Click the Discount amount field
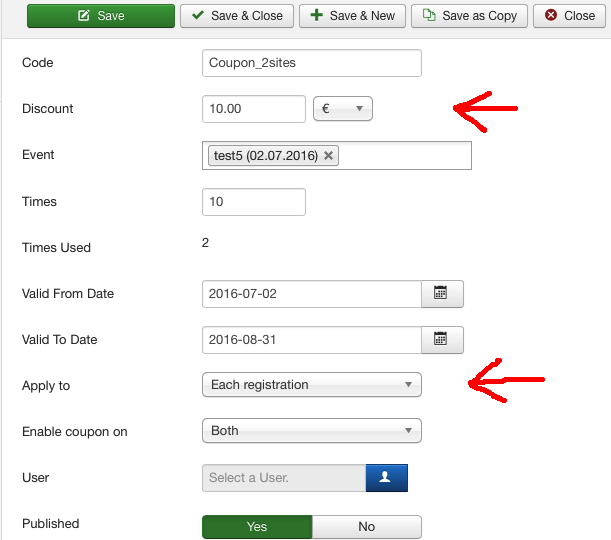Viewport: 611px width, 540px height. (253, 109)
